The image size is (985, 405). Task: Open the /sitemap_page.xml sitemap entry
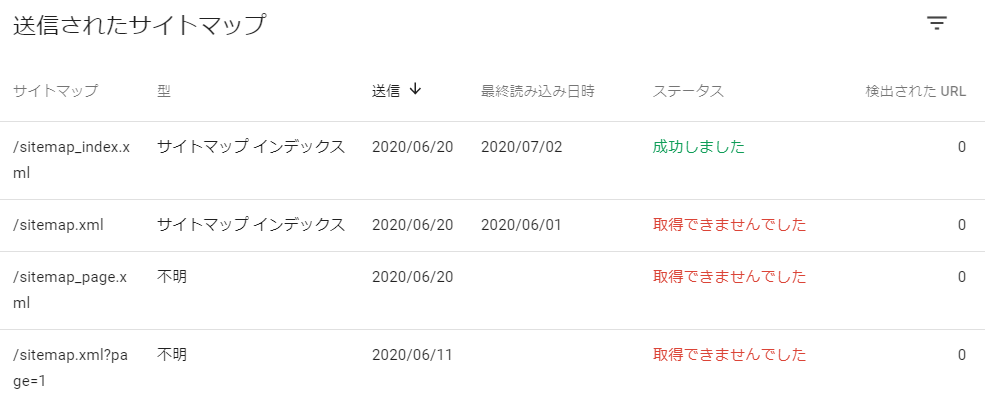coord(492,290)
